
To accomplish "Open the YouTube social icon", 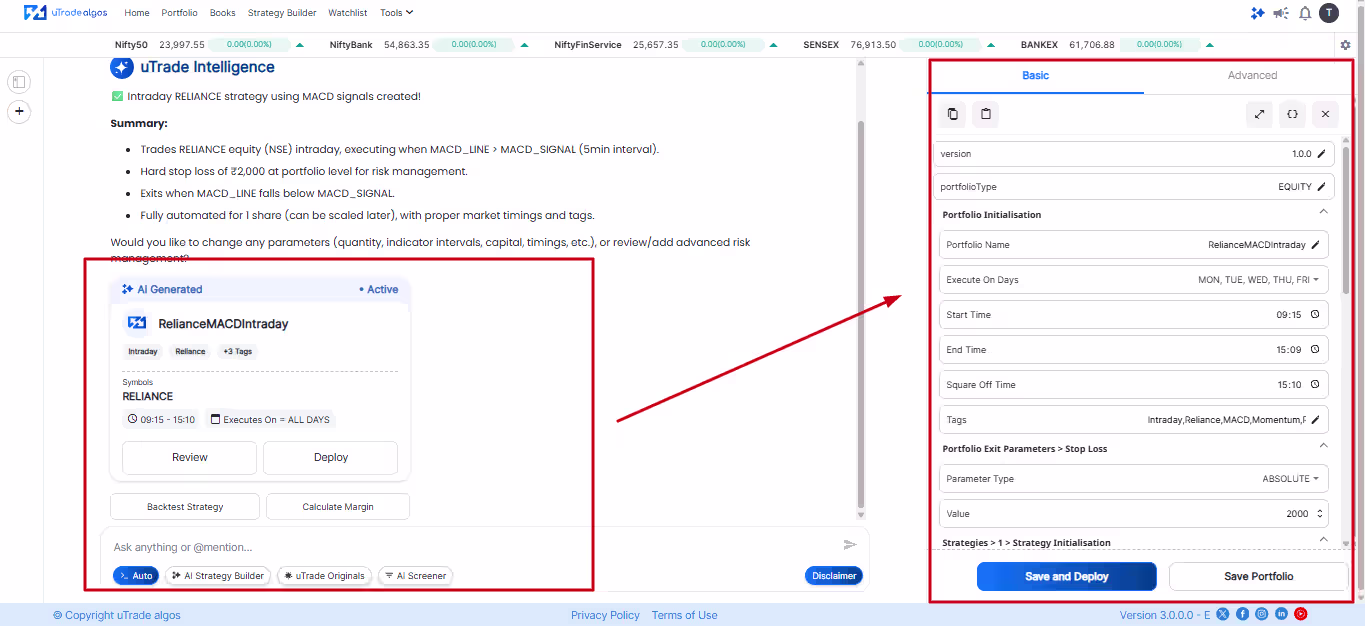I will coord(1301,614).
